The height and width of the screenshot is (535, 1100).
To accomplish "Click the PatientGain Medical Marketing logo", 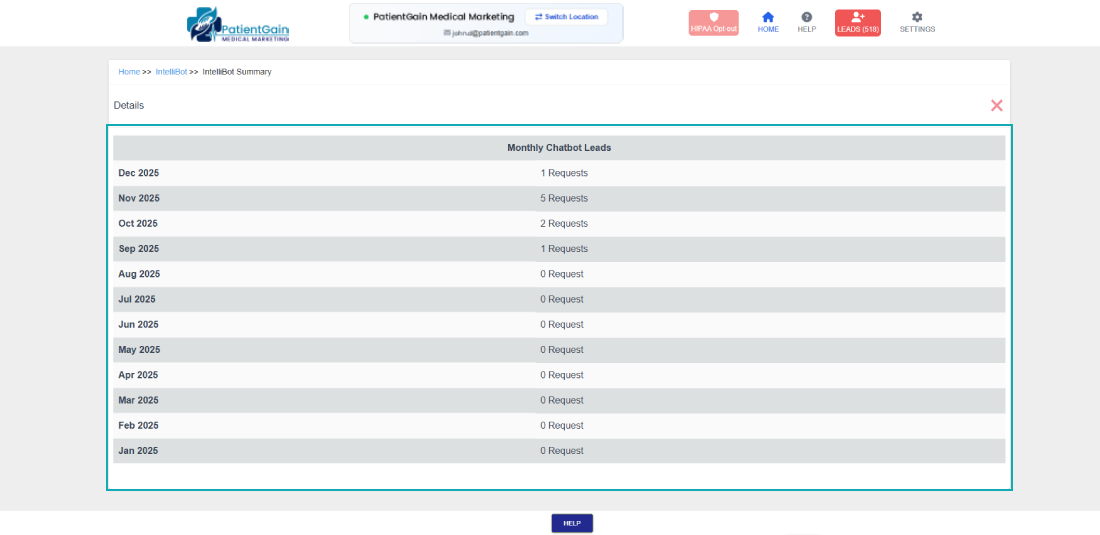I will tap(238, 25).
